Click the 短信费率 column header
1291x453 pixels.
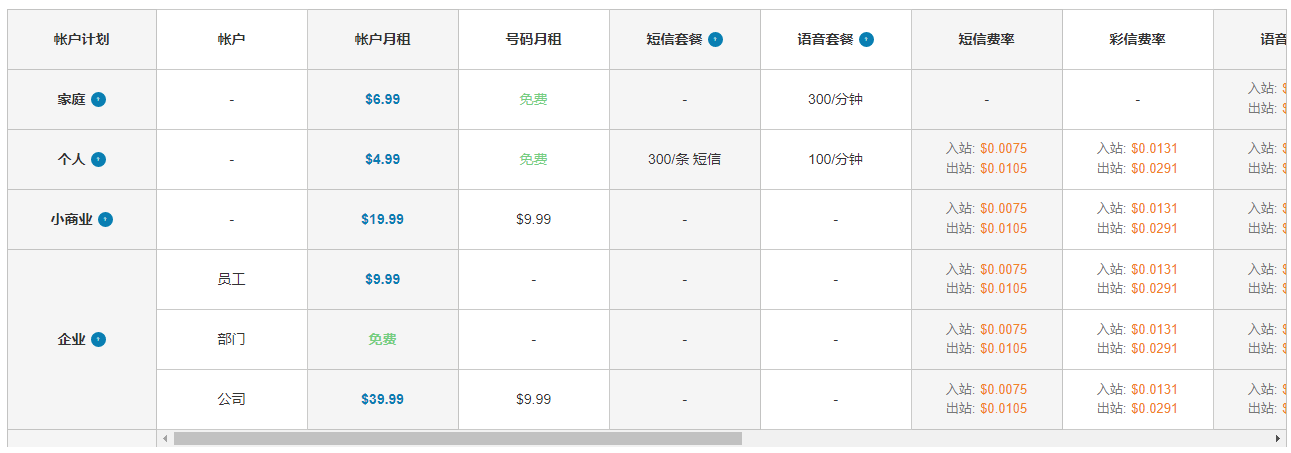[986, 40]
